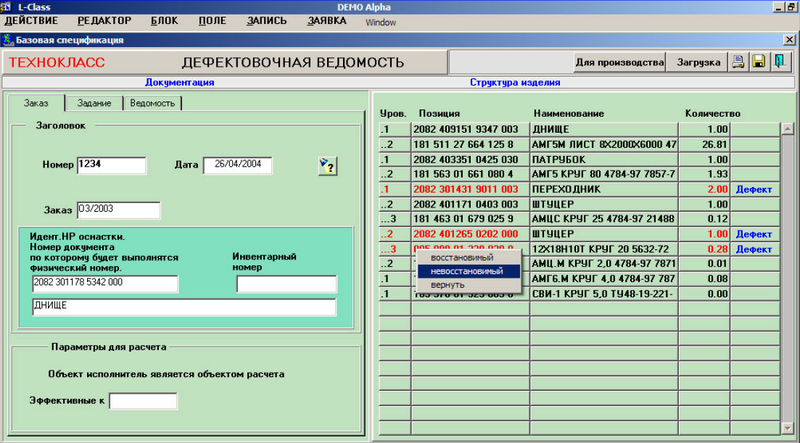
Task: Click the Структура изделия header link
Action: coord(515,82)
